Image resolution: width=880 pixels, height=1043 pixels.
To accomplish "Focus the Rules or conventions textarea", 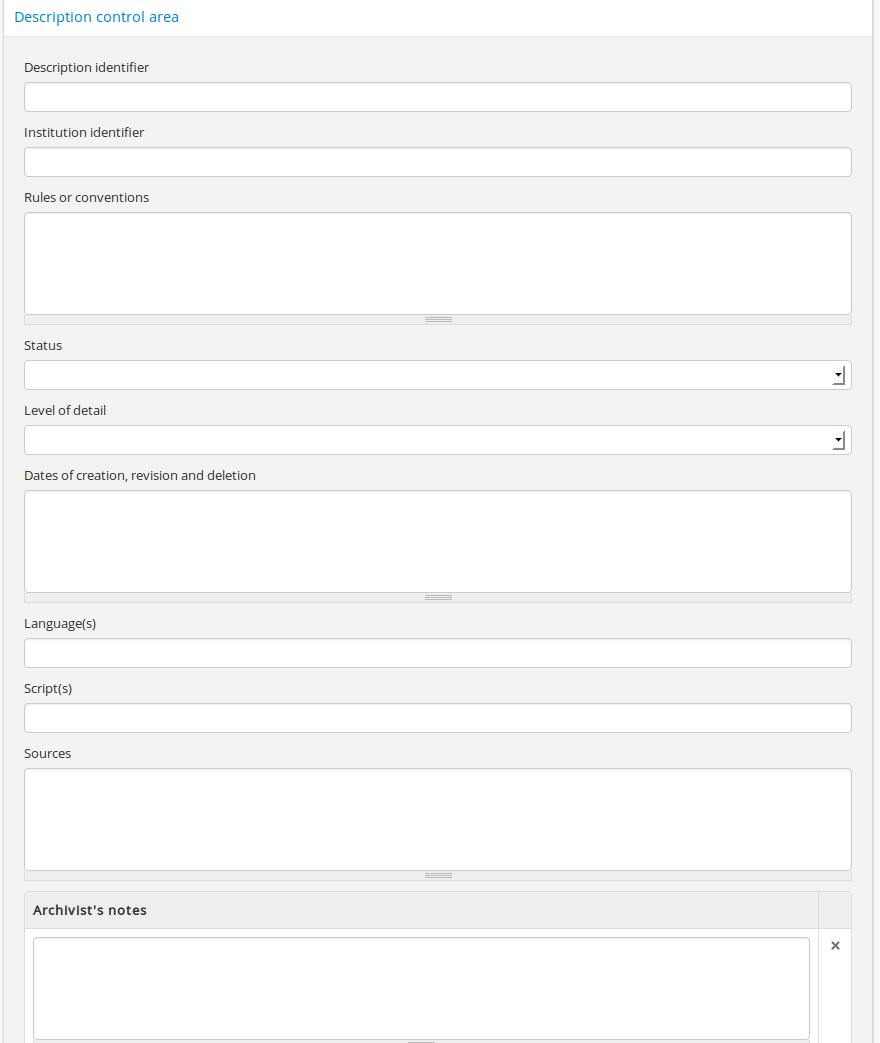I will (438, 264).
